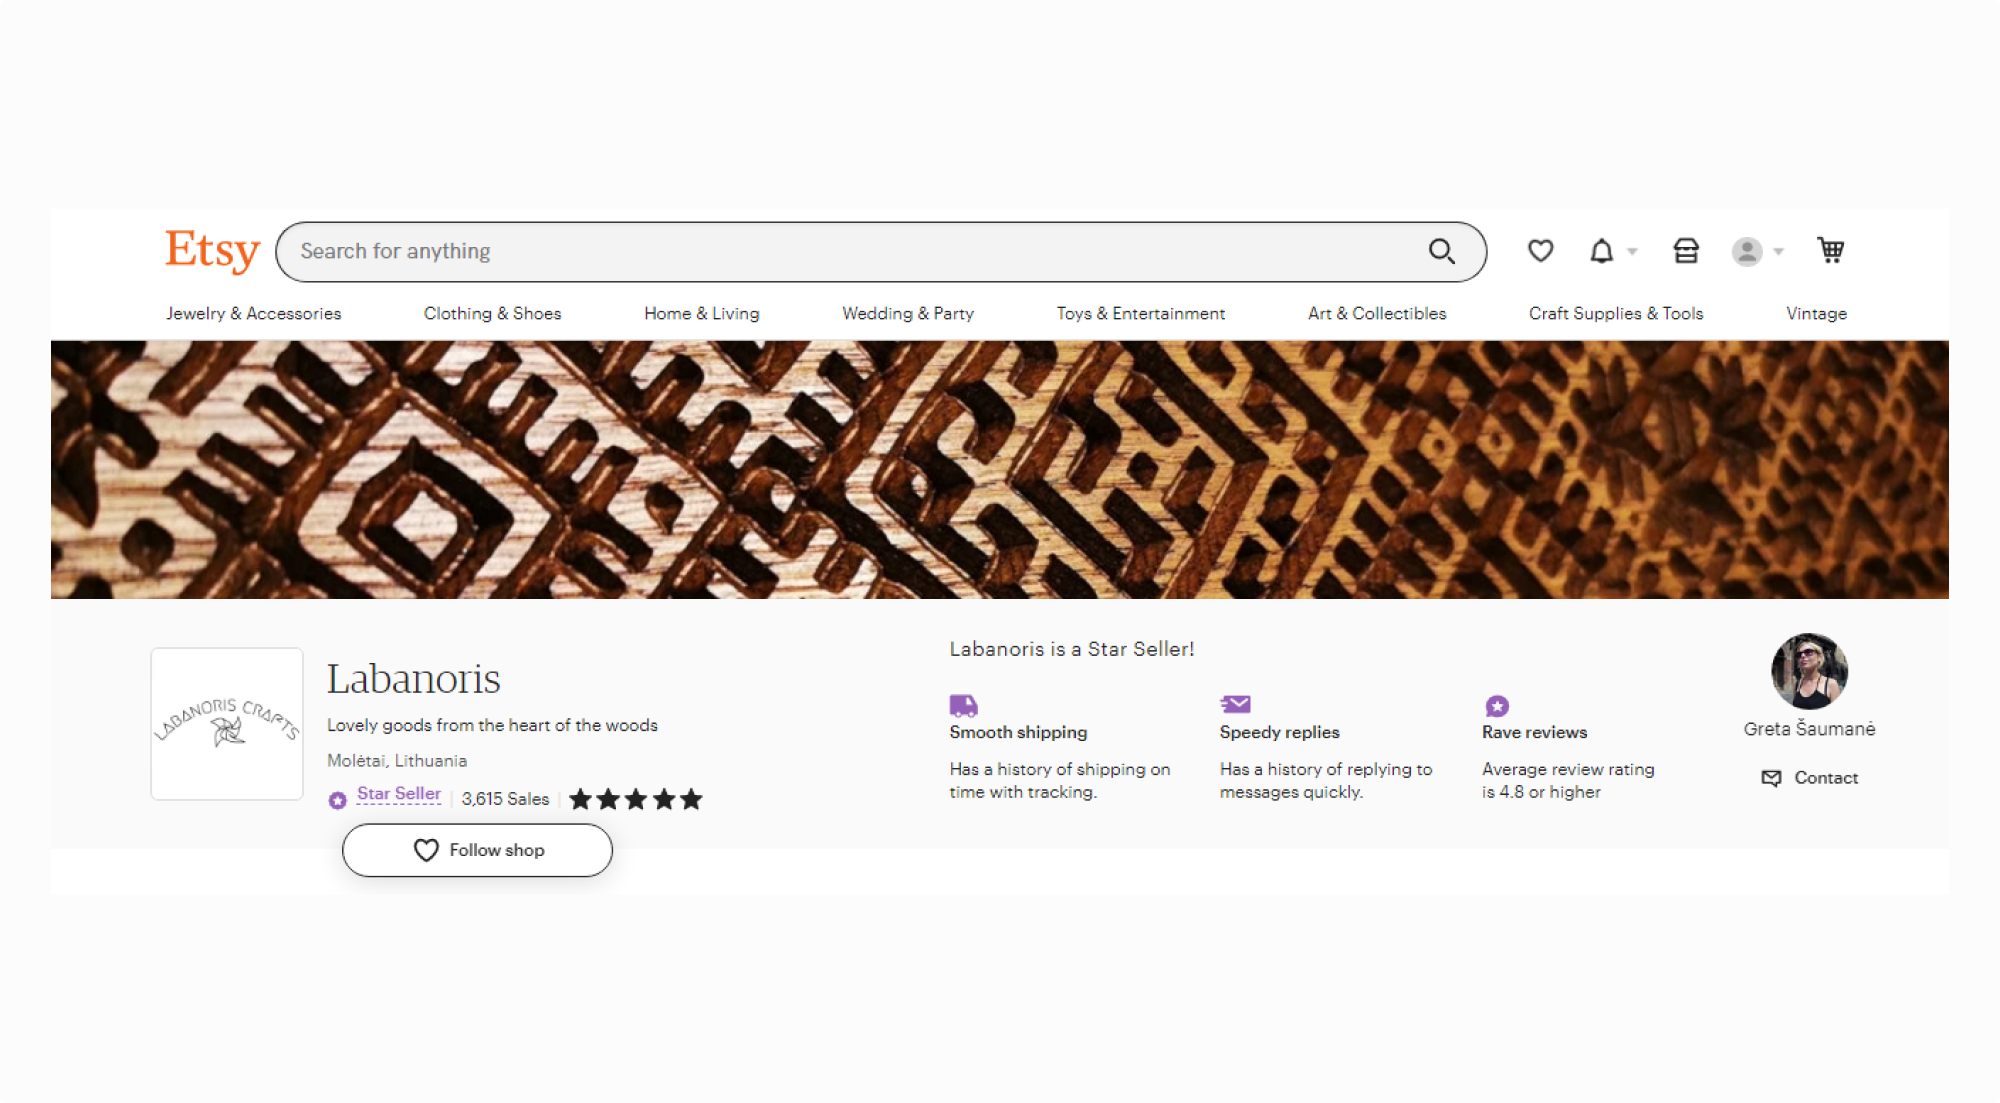This screenshot has height=1103, width=2000.
Task: Click the five-star shop rating
Action: point(636,799)
